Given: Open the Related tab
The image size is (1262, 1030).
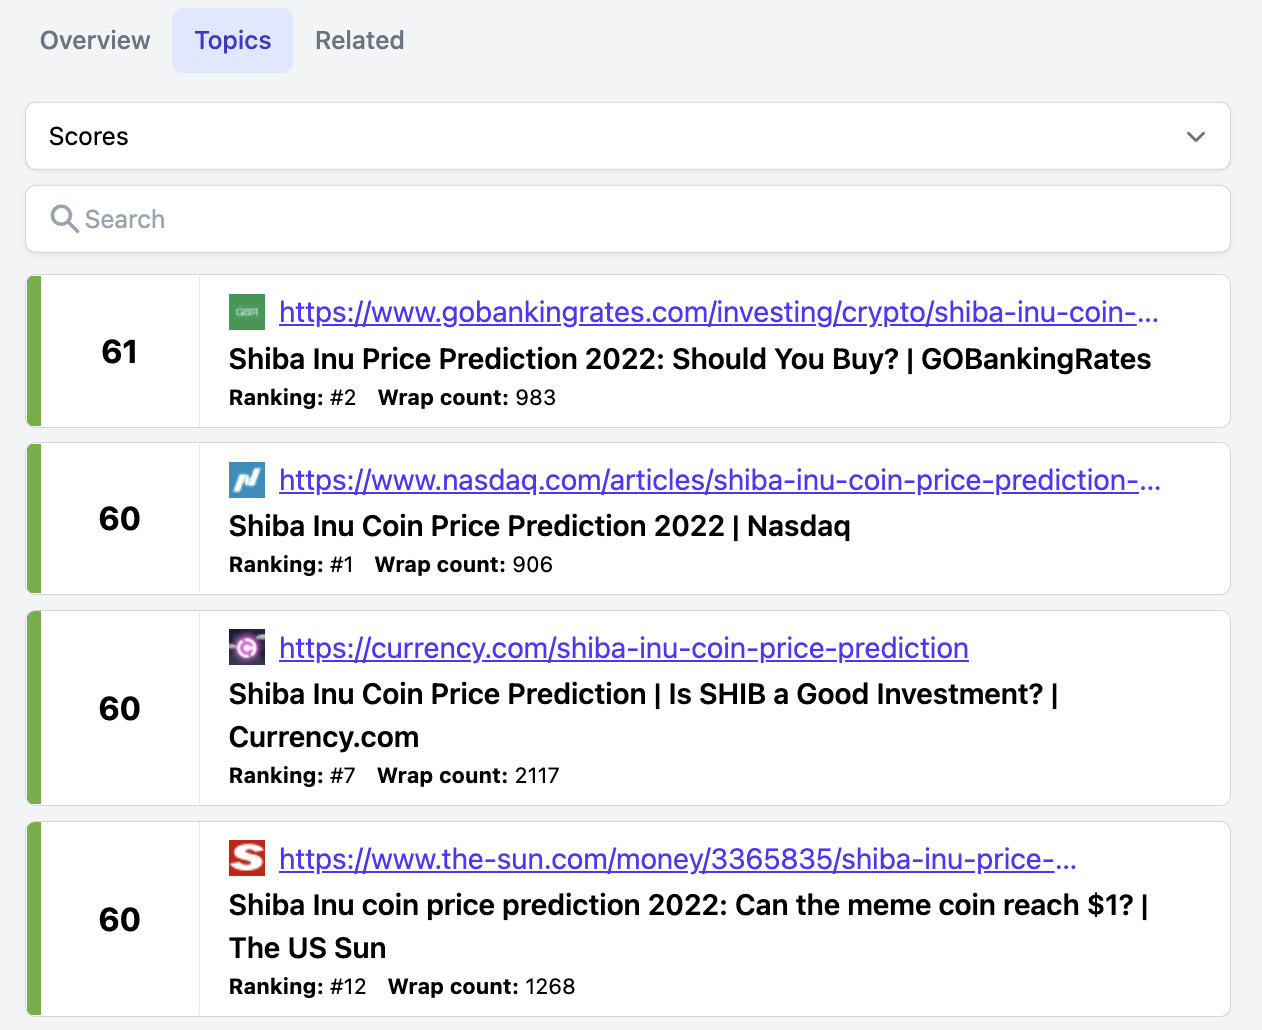Looking at the screenshot, I should (x=360, y=41).
